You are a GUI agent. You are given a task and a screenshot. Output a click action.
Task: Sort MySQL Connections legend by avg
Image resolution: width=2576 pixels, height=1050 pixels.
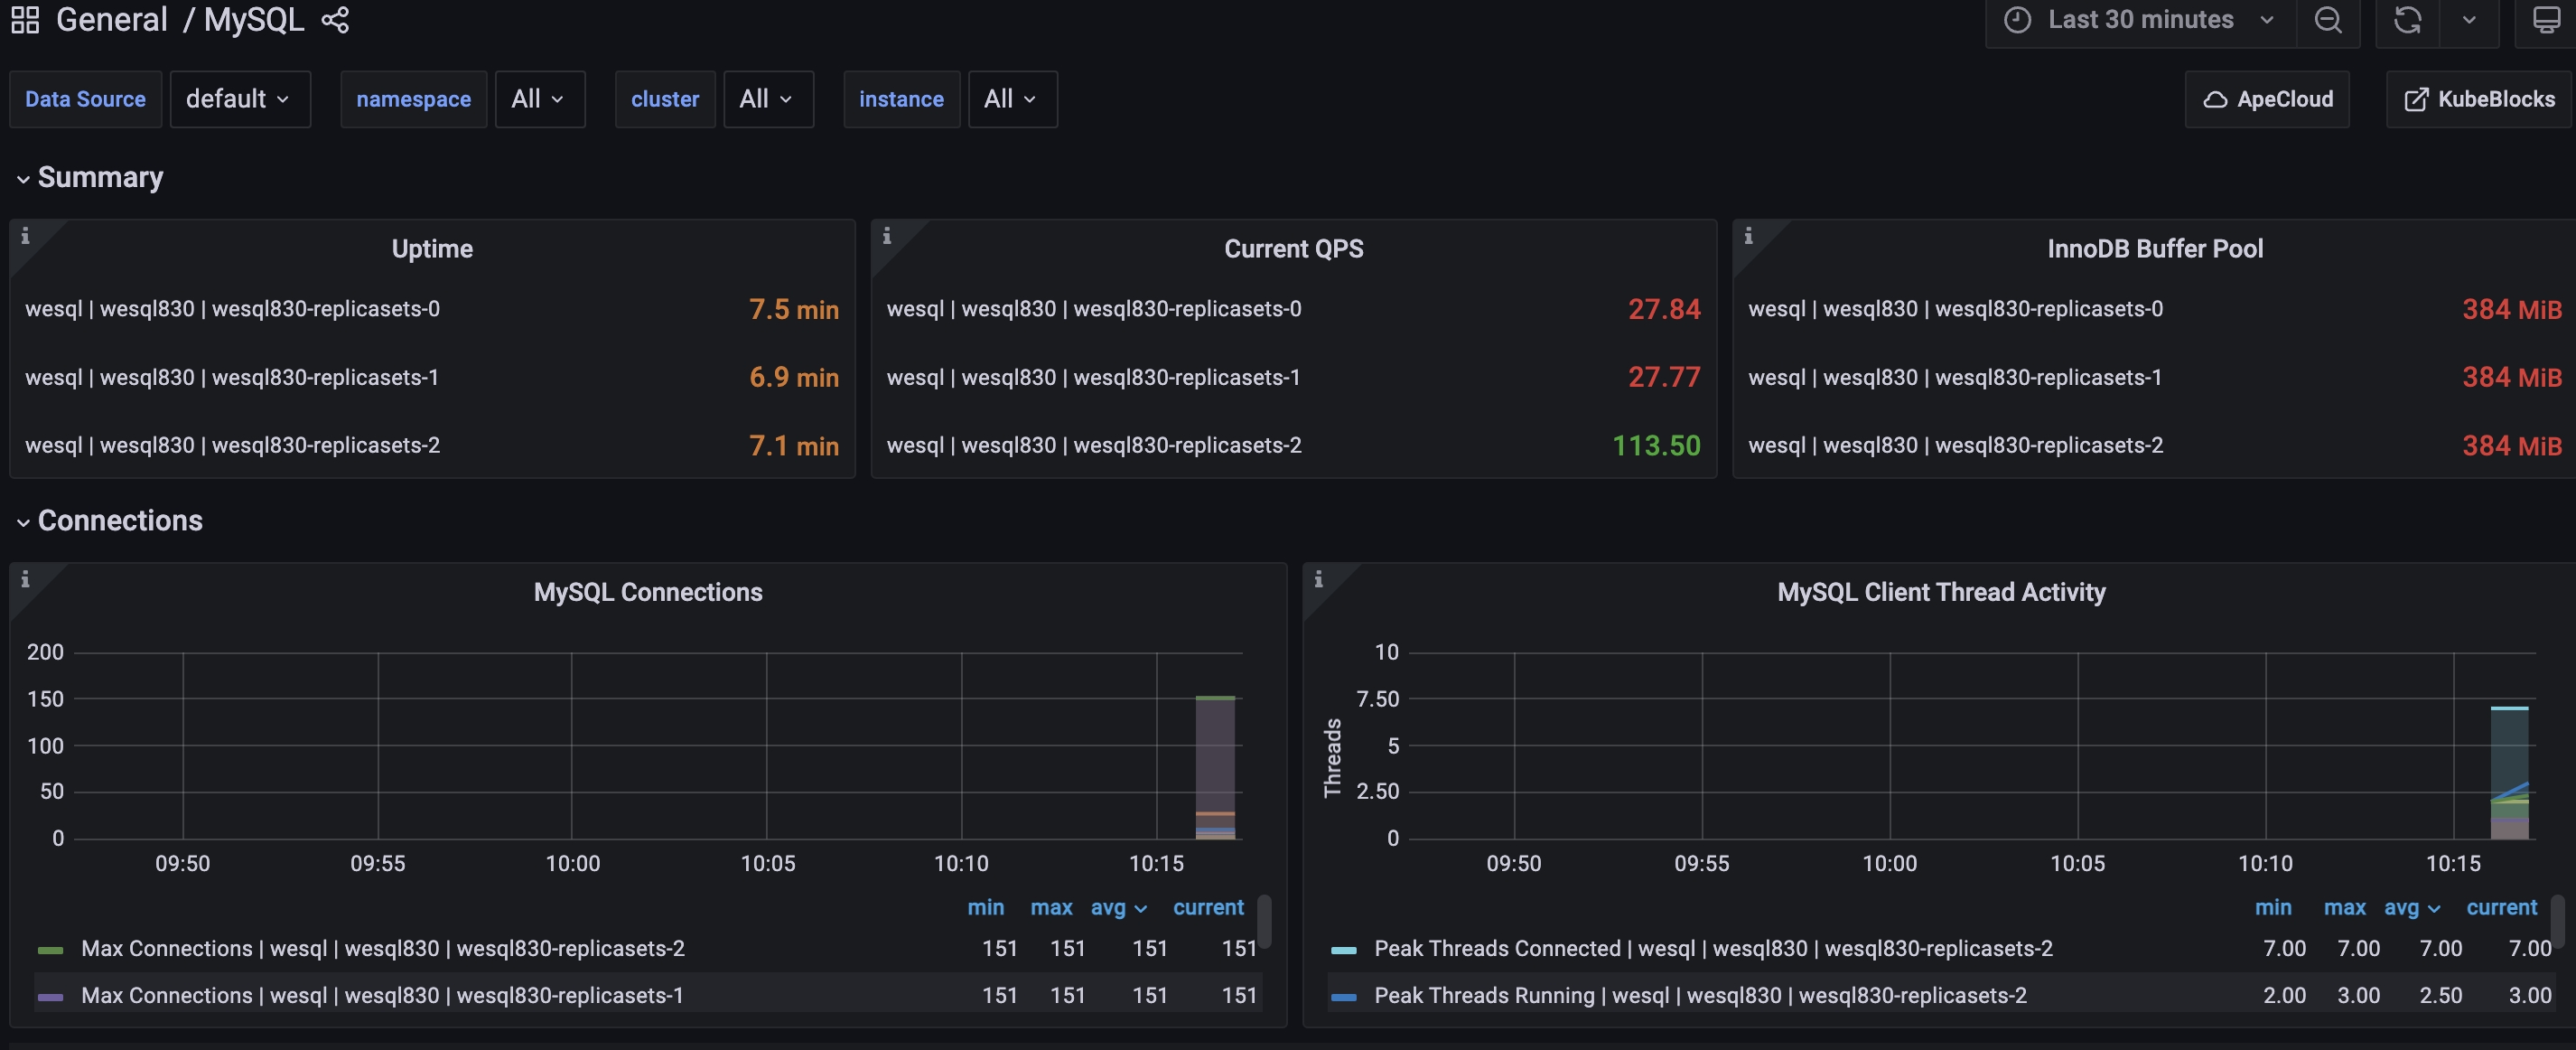[x=1118, y=907]
